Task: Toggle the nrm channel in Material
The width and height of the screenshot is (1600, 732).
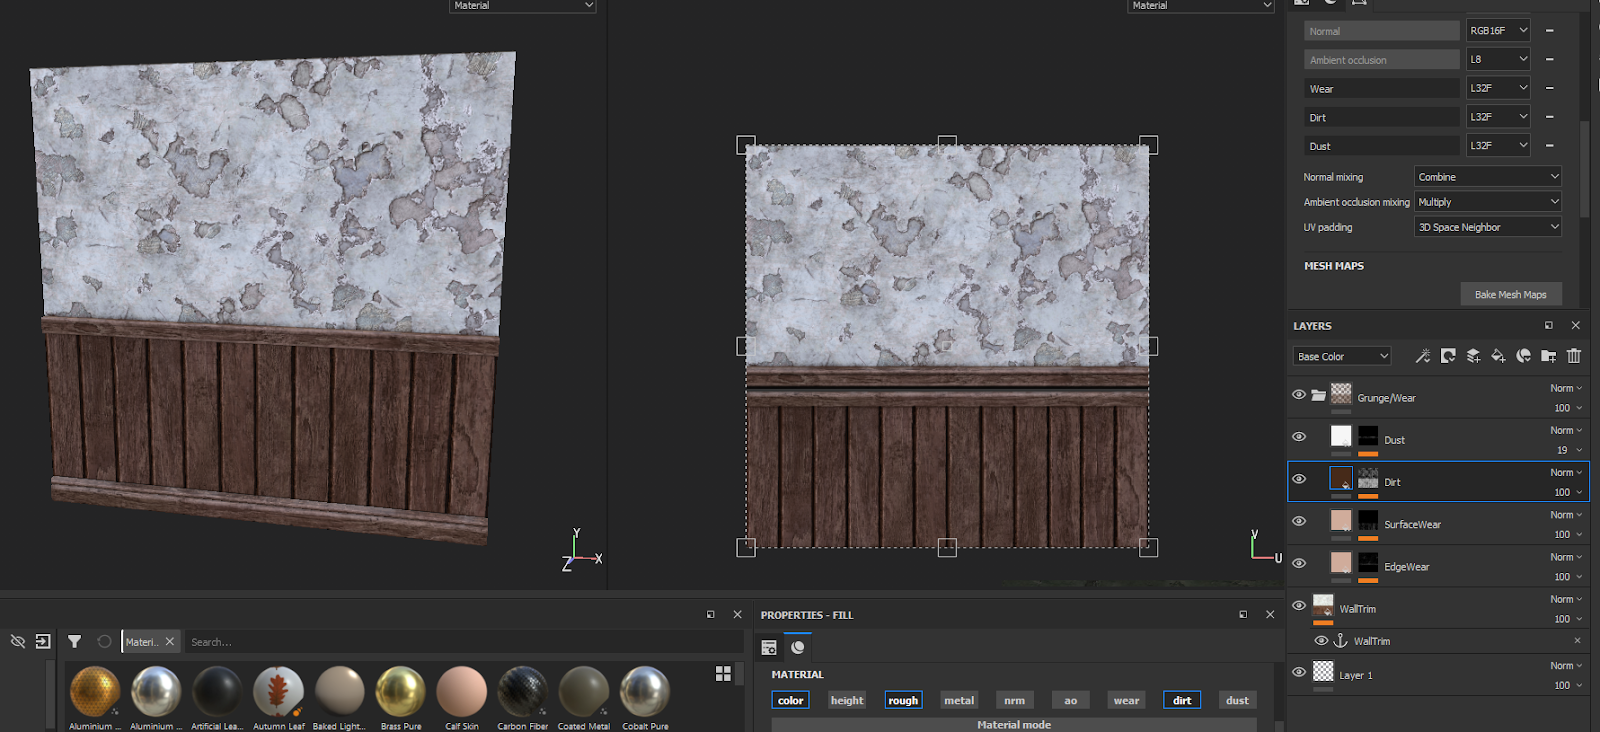Action: coord(1014,700)
